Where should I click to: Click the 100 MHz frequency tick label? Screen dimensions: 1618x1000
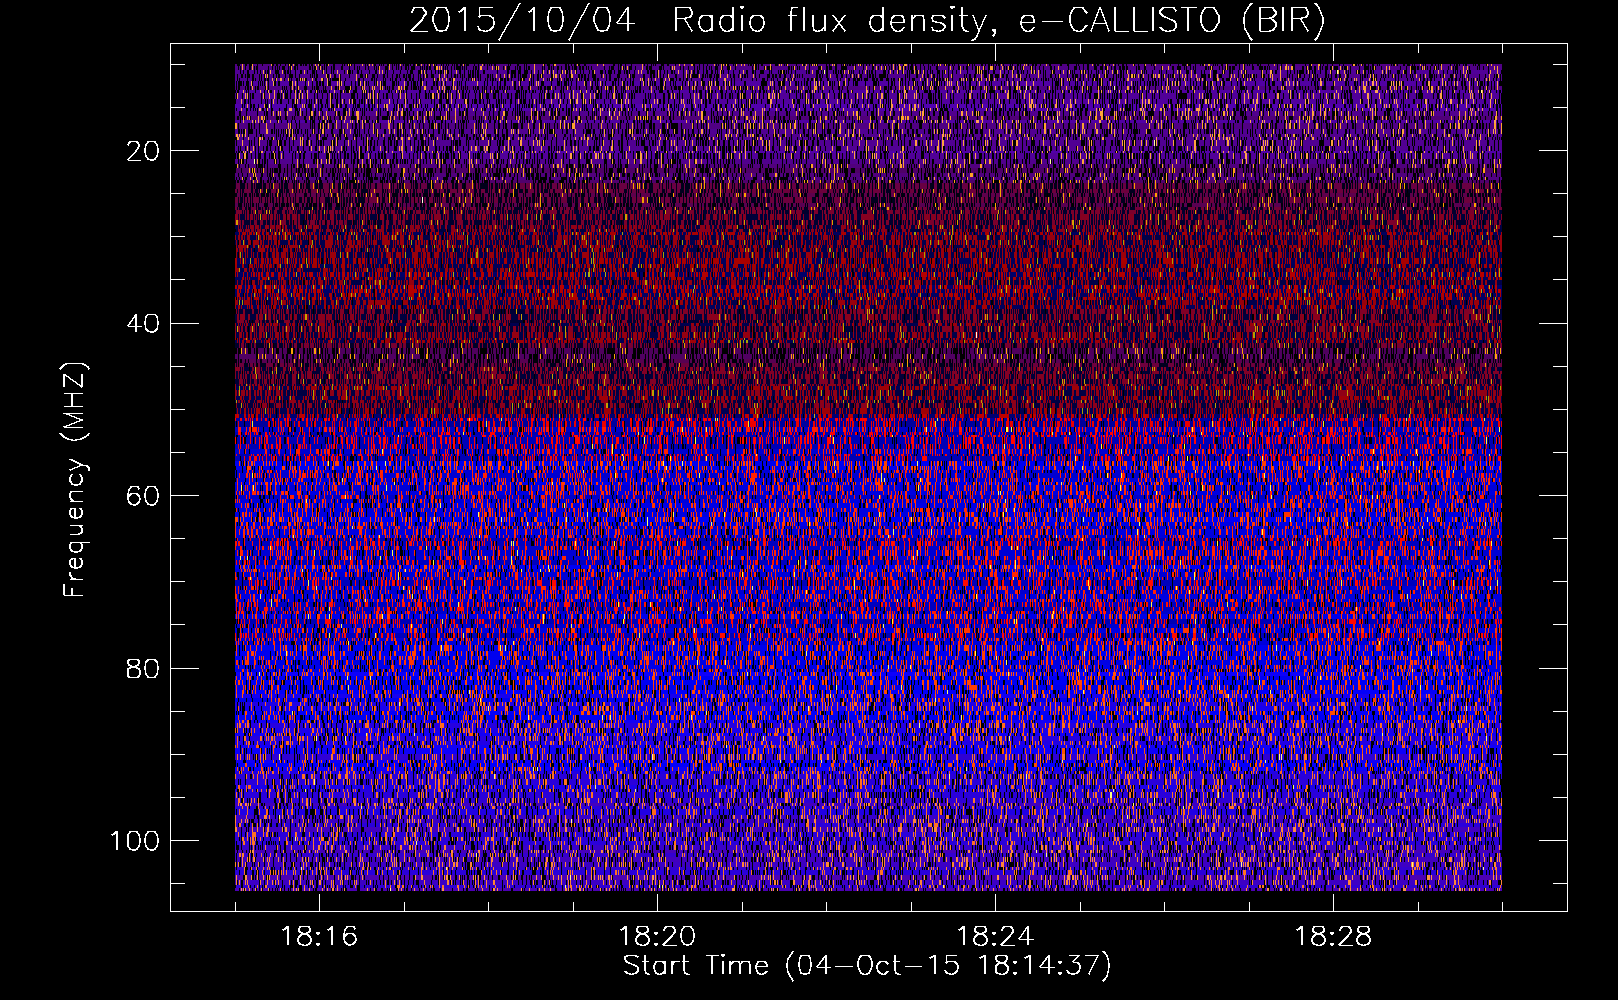coord(135,841)
